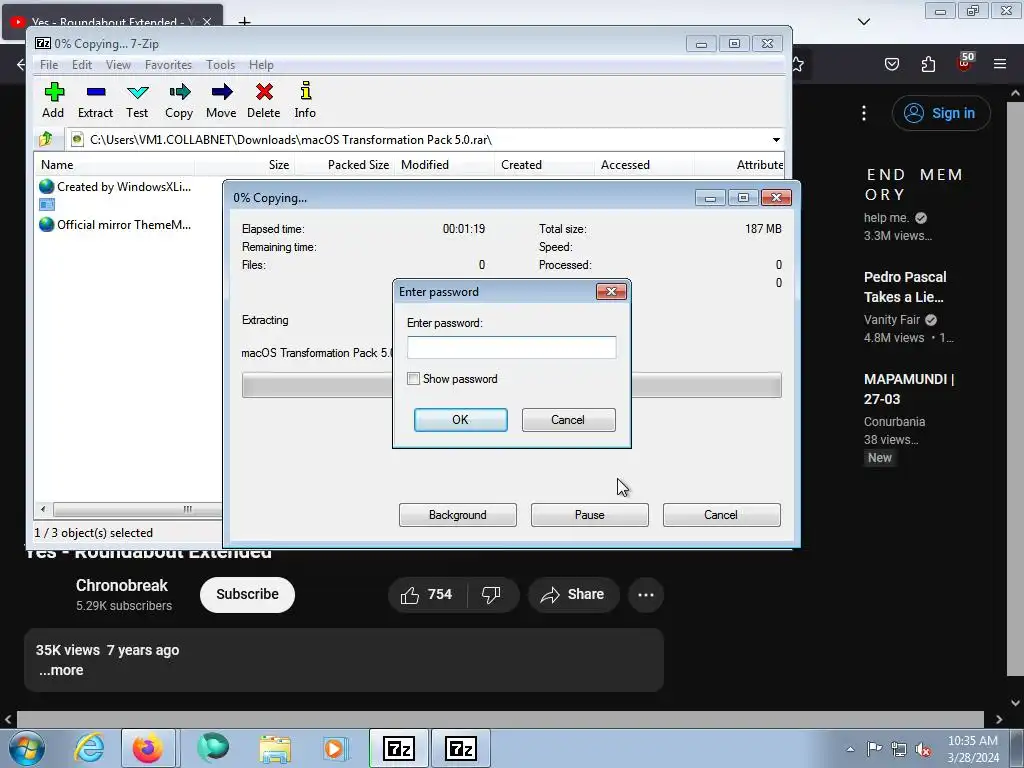Cancel the copying operation
Image resolution: width=1024 pixels, height=768 pixels.
tap(722, 515)
